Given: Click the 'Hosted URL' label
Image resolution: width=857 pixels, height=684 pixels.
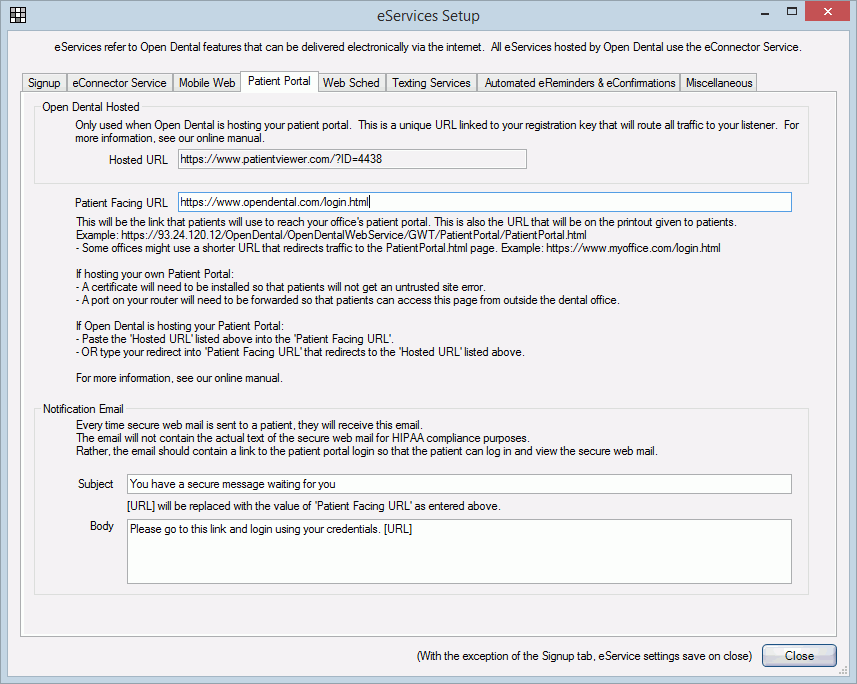Looking at the screenshot, I should click(138, 160).
